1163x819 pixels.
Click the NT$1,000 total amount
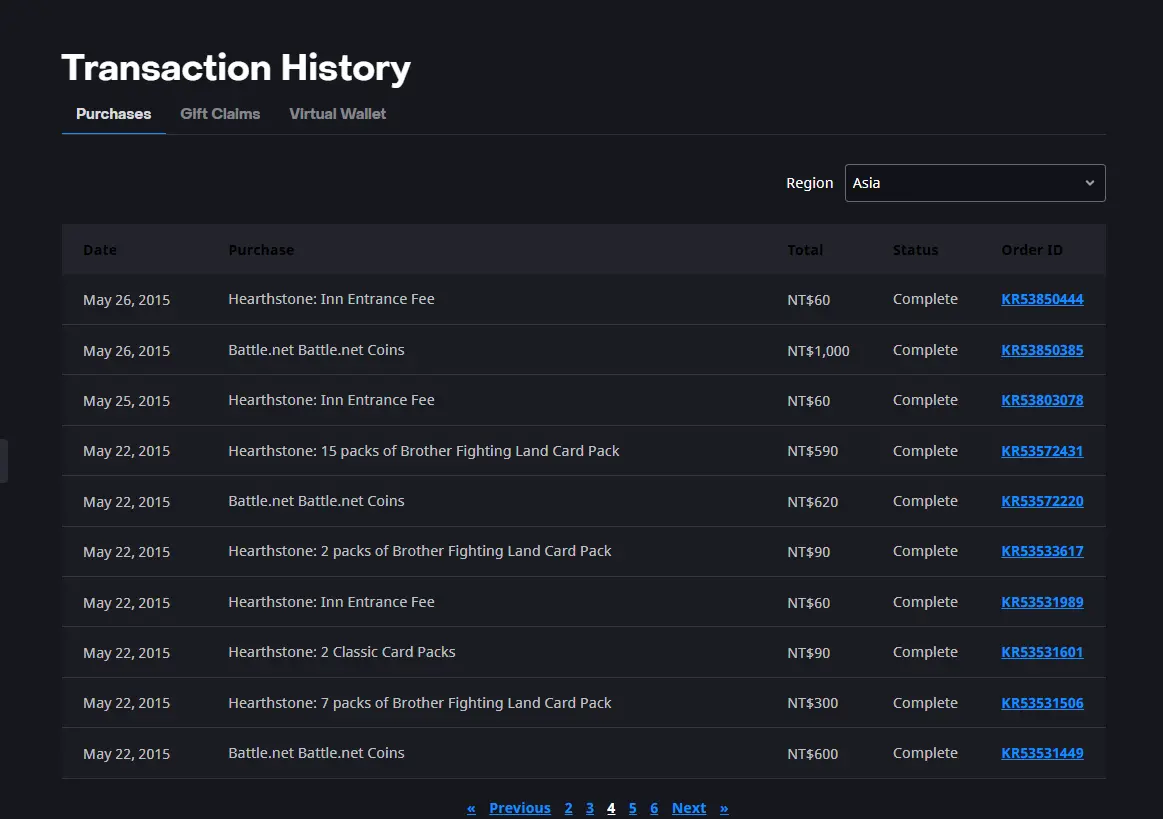pos(818,351)
